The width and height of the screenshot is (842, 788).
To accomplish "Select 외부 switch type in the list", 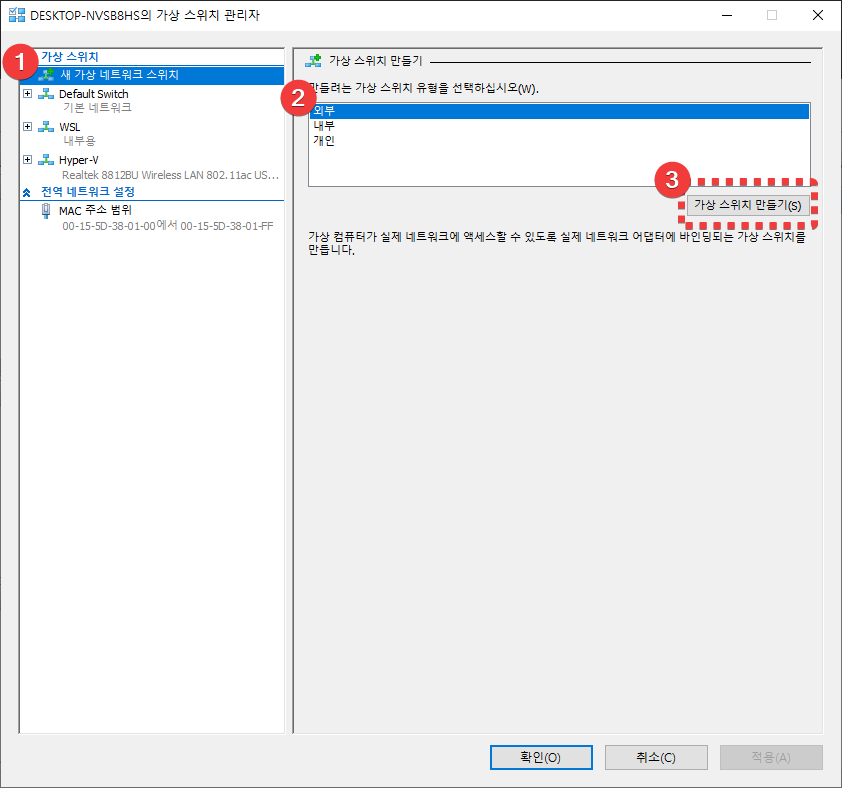I will [324, 111].
